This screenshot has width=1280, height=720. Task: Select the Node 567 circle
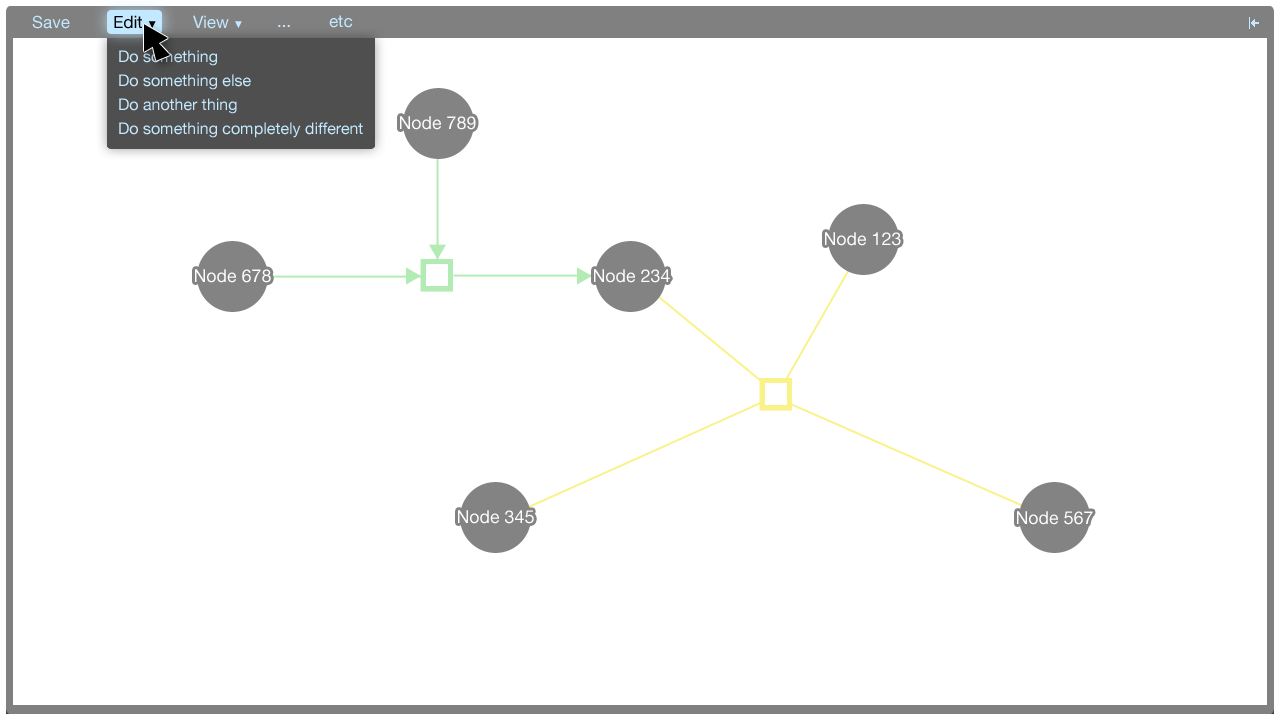point(1054,517)
